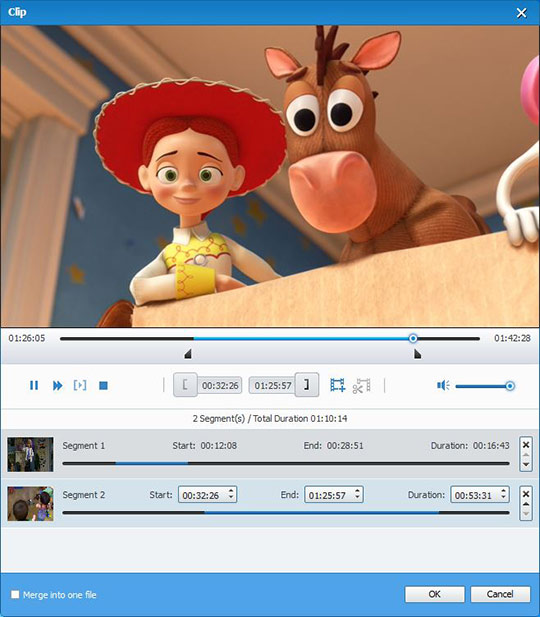Stop the video playback

pos(104,385)
